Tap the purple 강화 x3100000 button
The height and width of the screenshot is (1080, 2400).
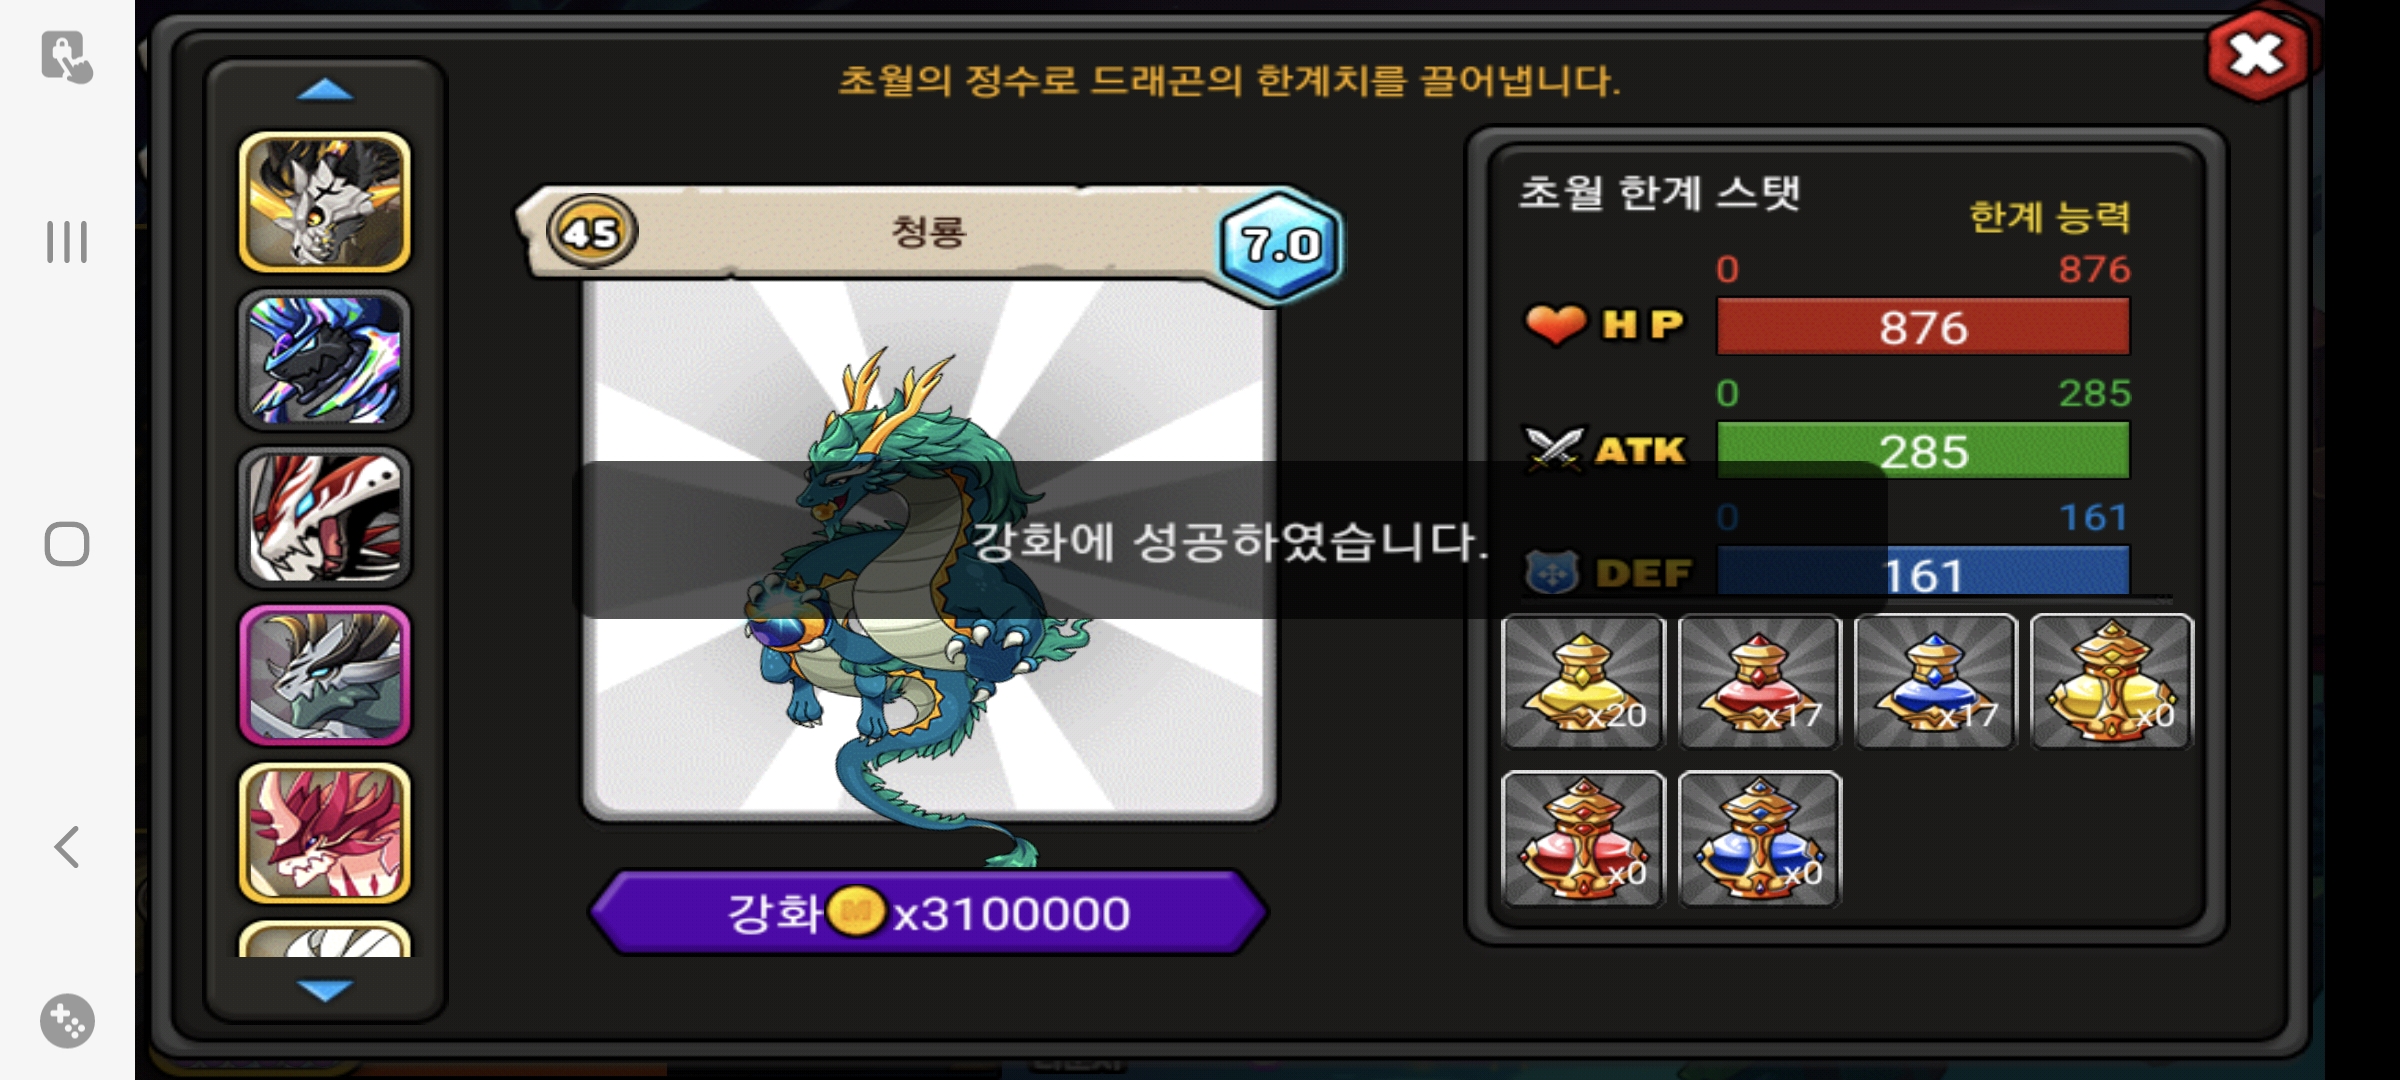point(928,913)
